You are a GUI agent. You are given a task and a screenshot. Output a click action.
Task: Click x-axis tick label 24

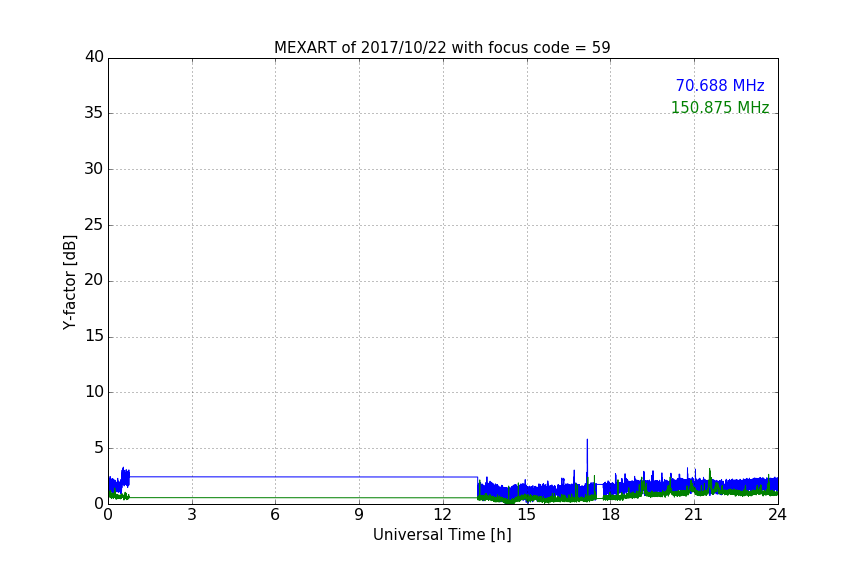coord(777,515)
